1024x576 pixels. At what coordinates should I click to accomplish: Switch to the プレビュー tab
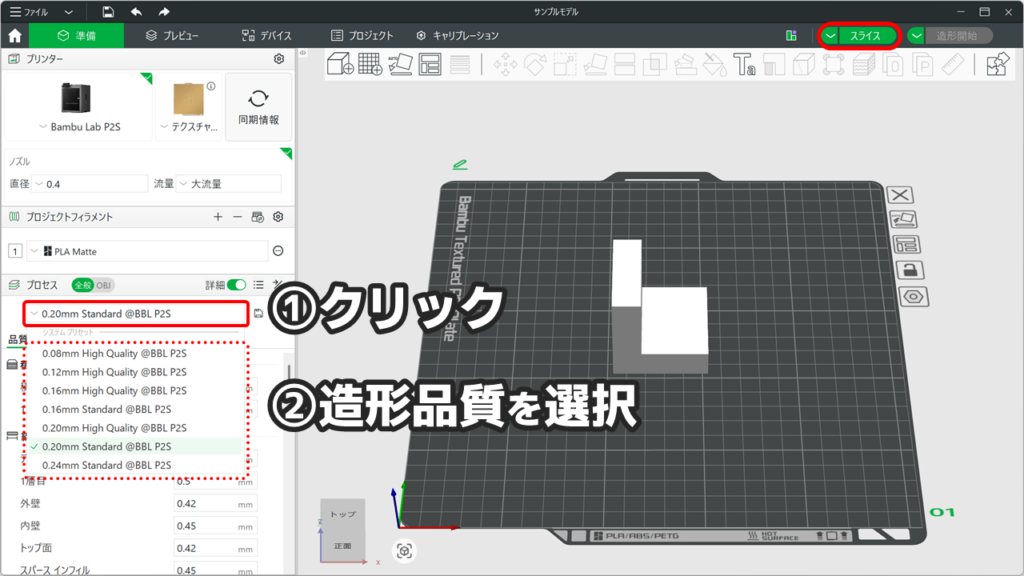pos(172,35)
